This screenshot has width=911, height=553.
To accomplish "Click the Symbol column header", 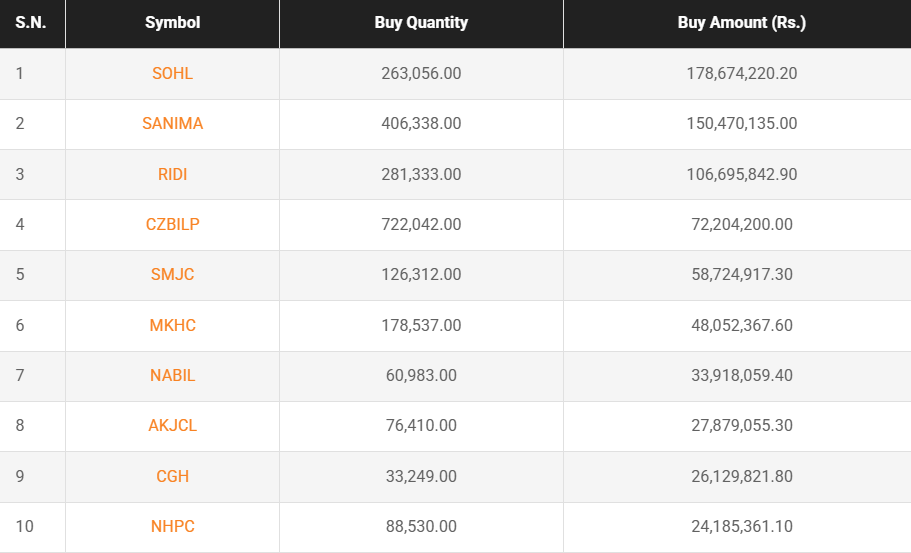I will pyautogui.click(x=172, y=23).
